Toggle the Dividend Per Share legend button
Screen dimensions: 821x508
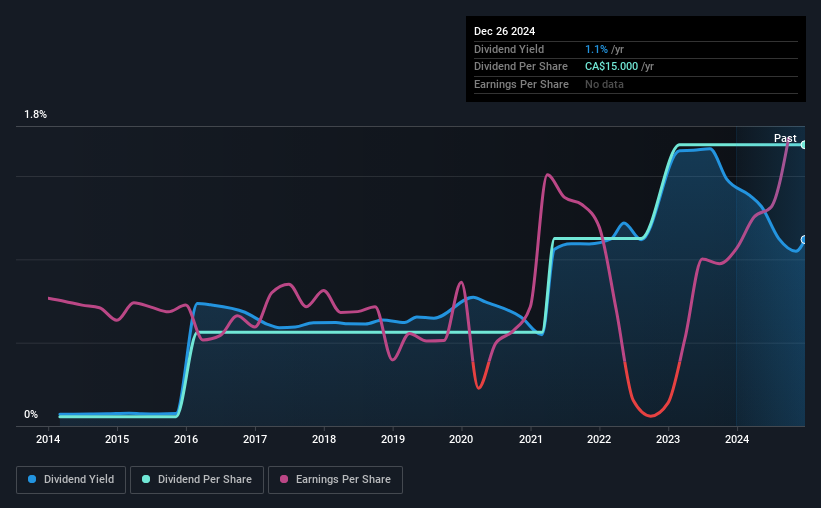tap(197, 480)
